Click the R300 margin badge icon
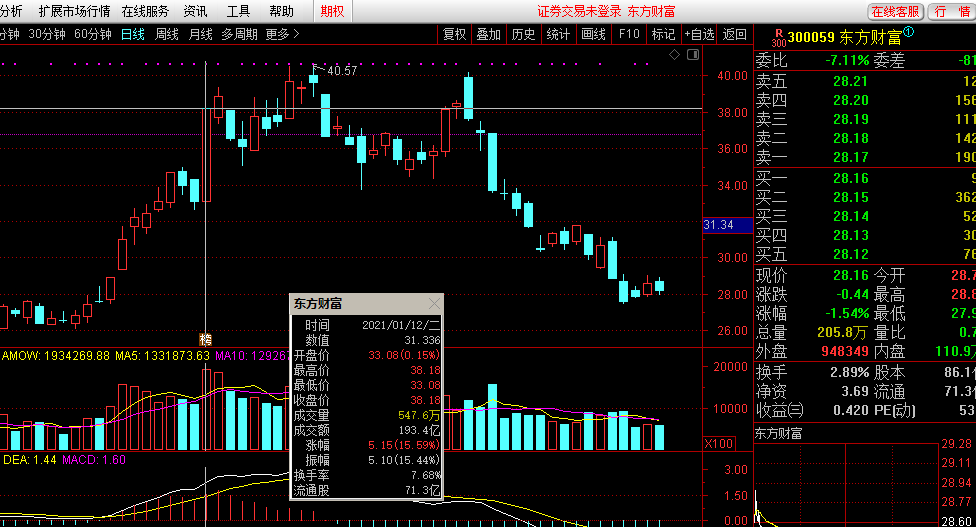The height and width of the screenshot is (527, 976). 779,38
